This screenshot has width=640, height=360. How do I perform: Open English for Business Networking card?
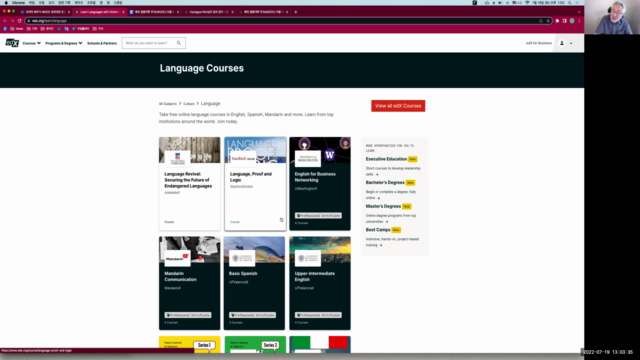point(320,184)
